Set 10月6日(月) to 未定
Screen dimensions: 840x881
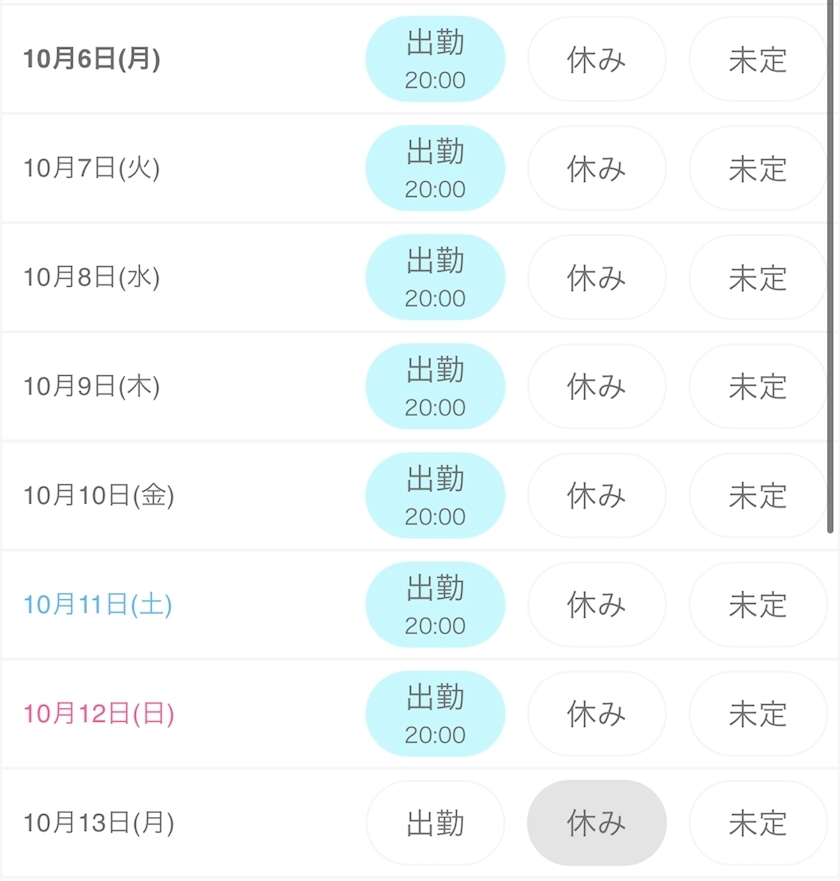pos(757,60)
